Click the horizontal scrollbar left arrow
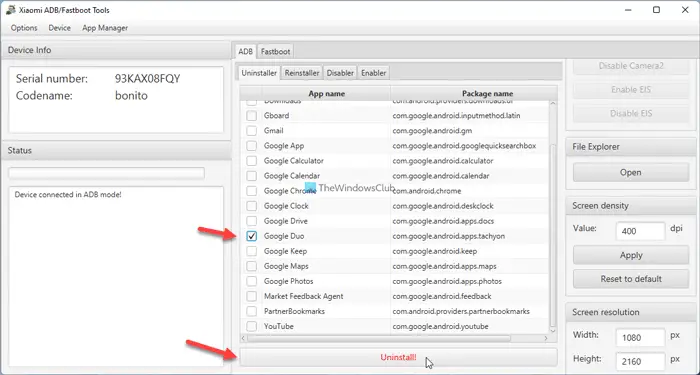The image size is (700, 375). click(x=244, y=339)
